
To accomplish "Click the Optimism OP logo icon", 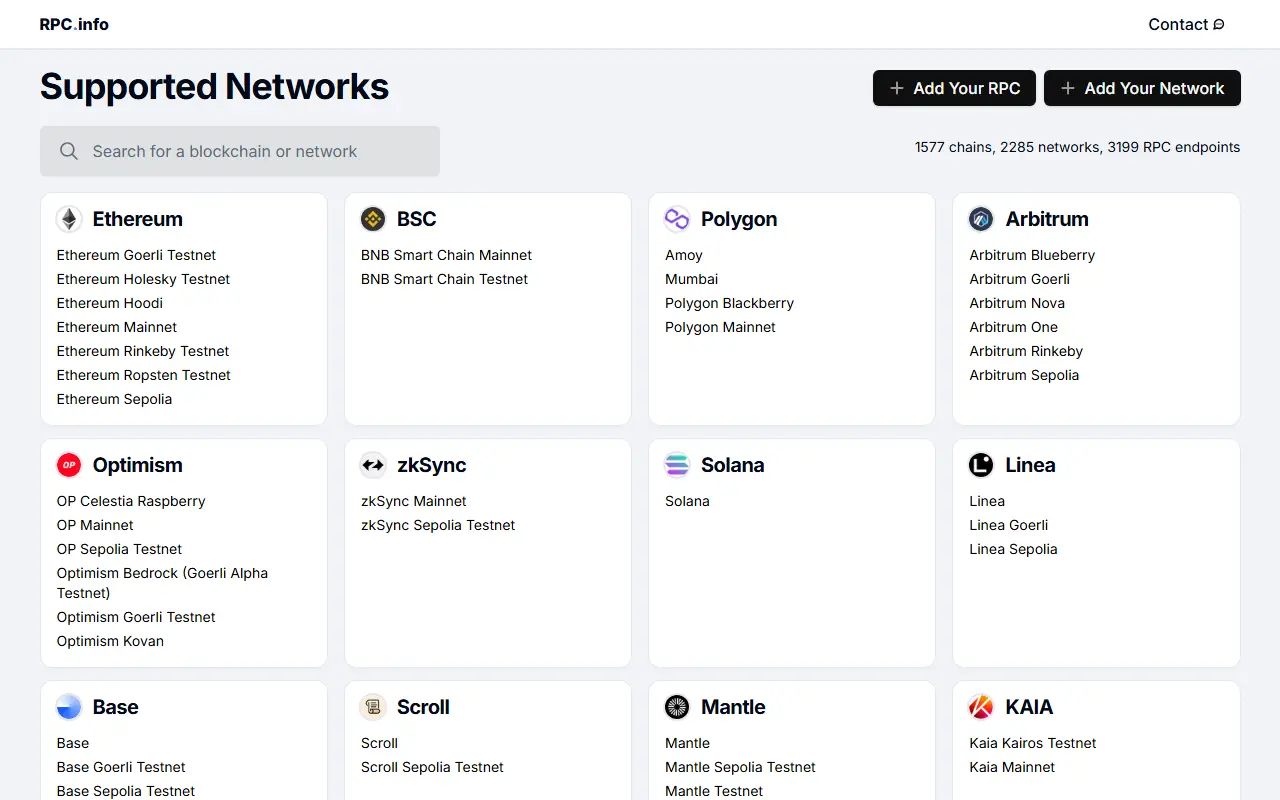I will pos(69,465).
